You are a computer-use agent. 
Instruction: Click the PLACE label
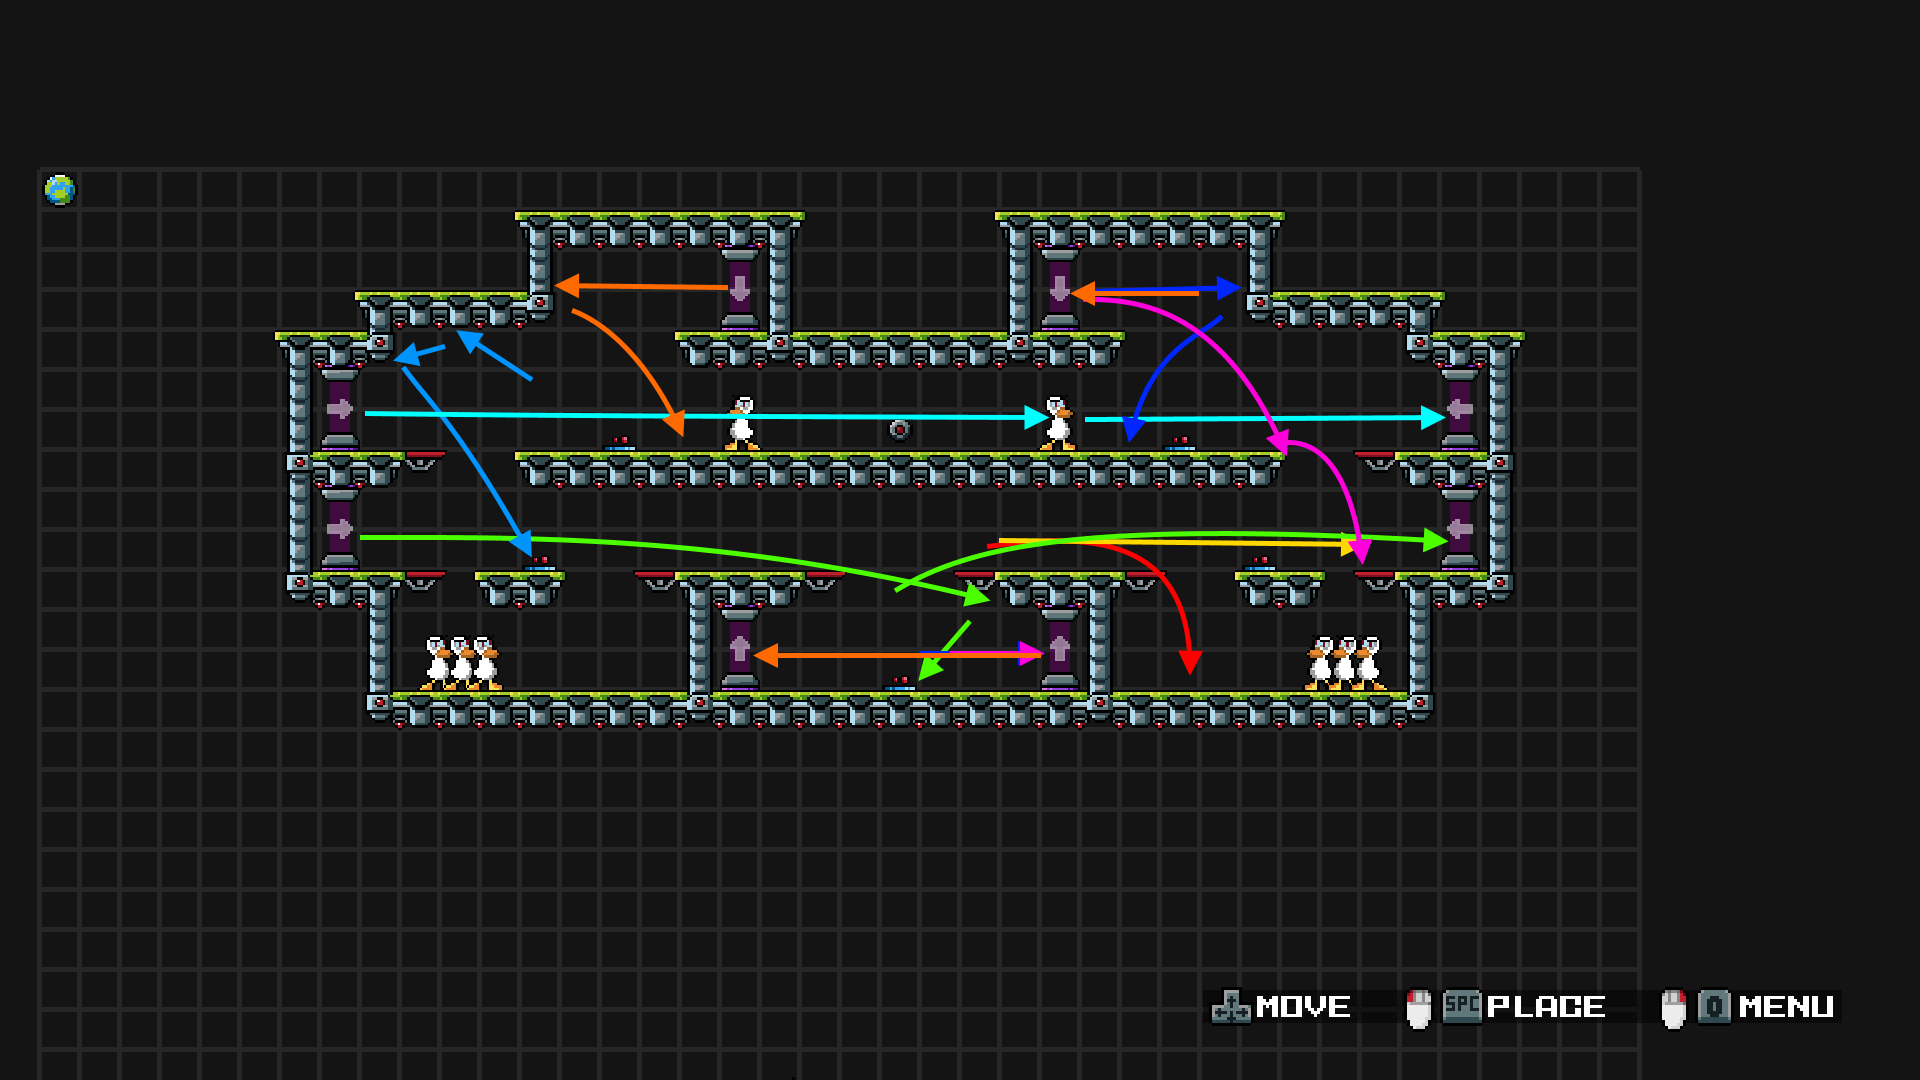[x=1546, y=1007]
